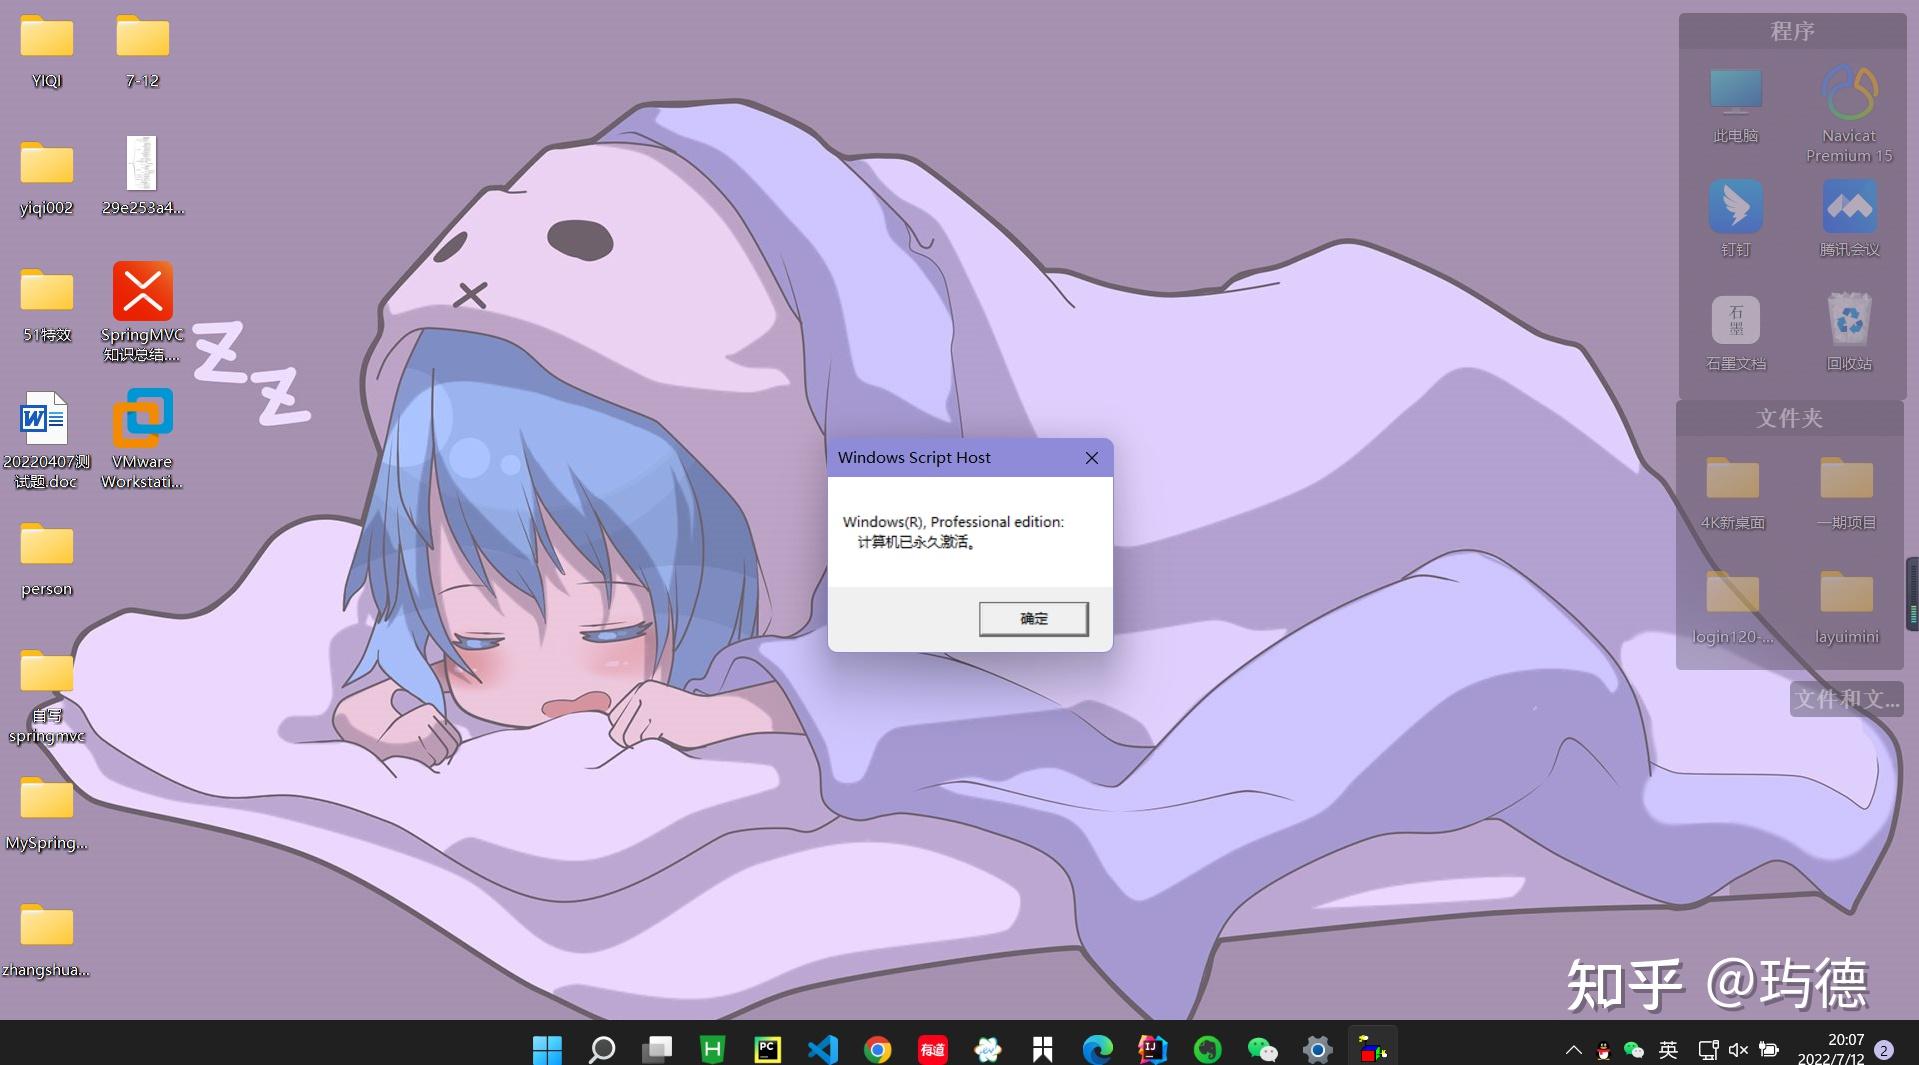The height and width of the screenshot is (1065, 1919).
Task: Open the zhangshua folder
Action: tap(47, 941)
